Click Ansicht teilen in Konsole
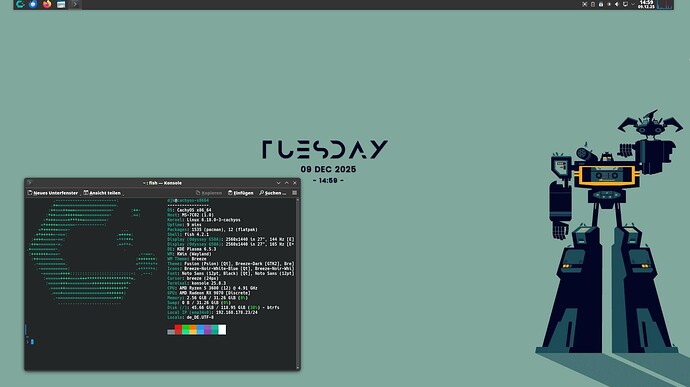The height and width of the screenshot is (387, 690). point(102,193)
